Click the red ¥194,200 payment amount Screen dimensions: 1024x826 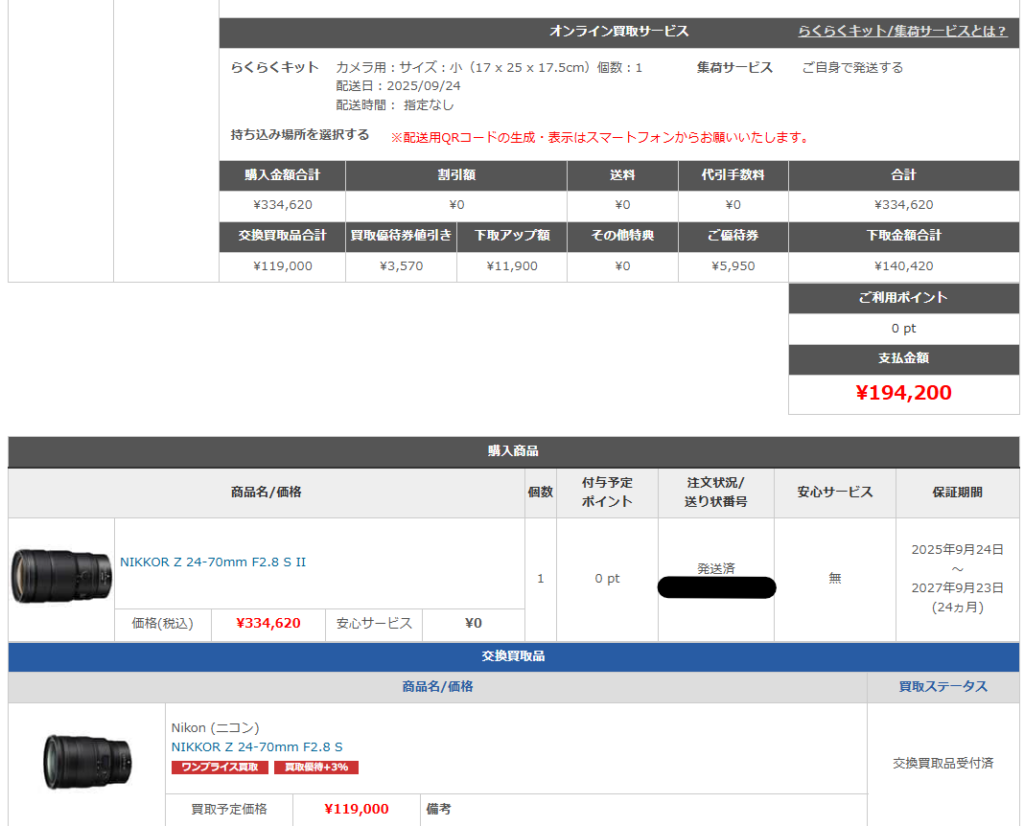tap(903, 393)
